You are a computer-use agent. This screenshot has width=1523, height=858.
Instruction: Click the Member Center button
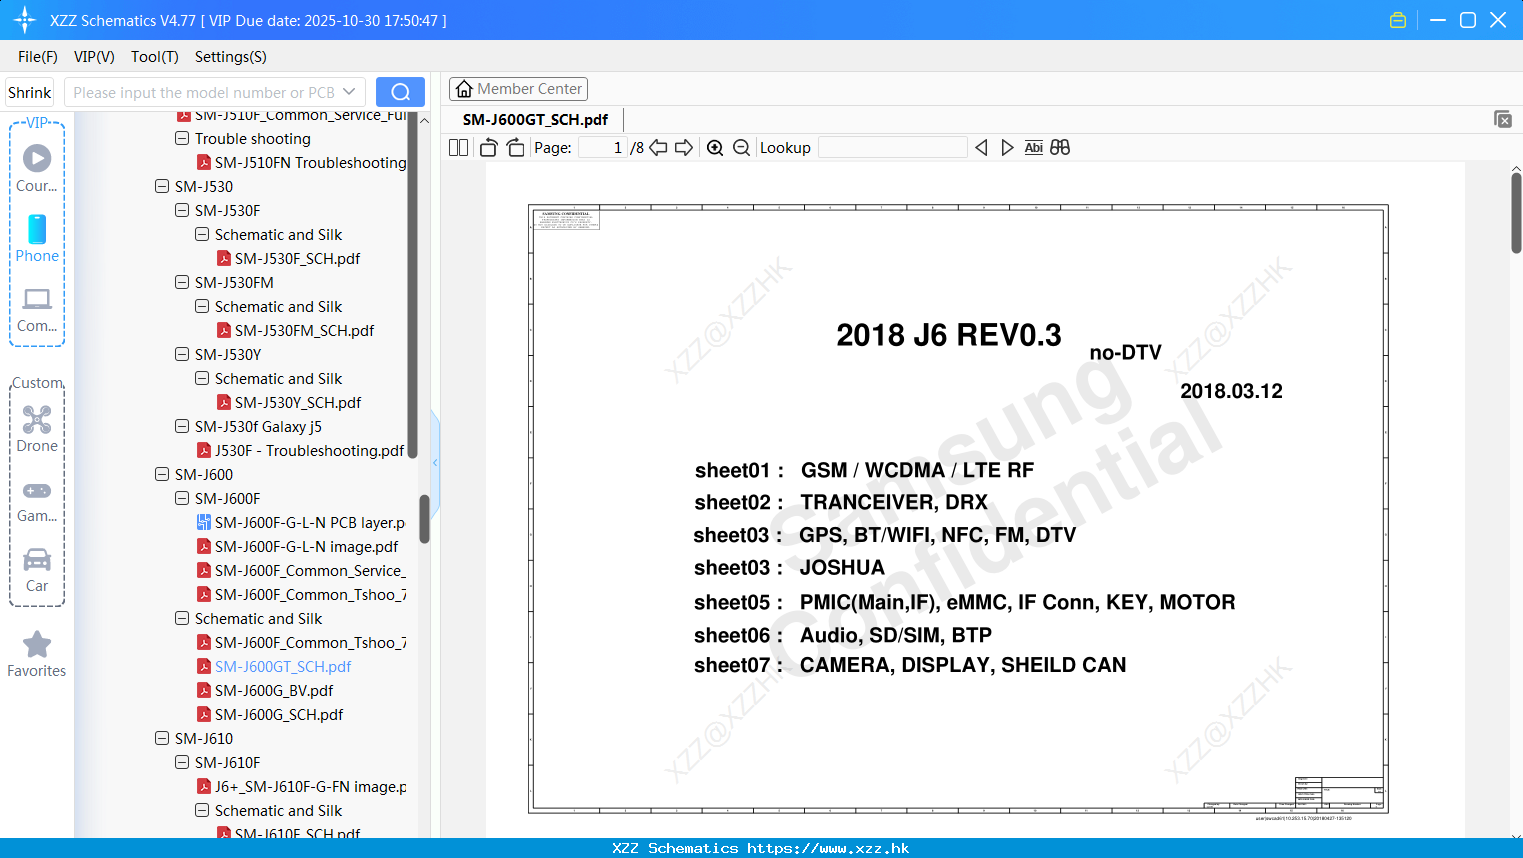[518, 89]
